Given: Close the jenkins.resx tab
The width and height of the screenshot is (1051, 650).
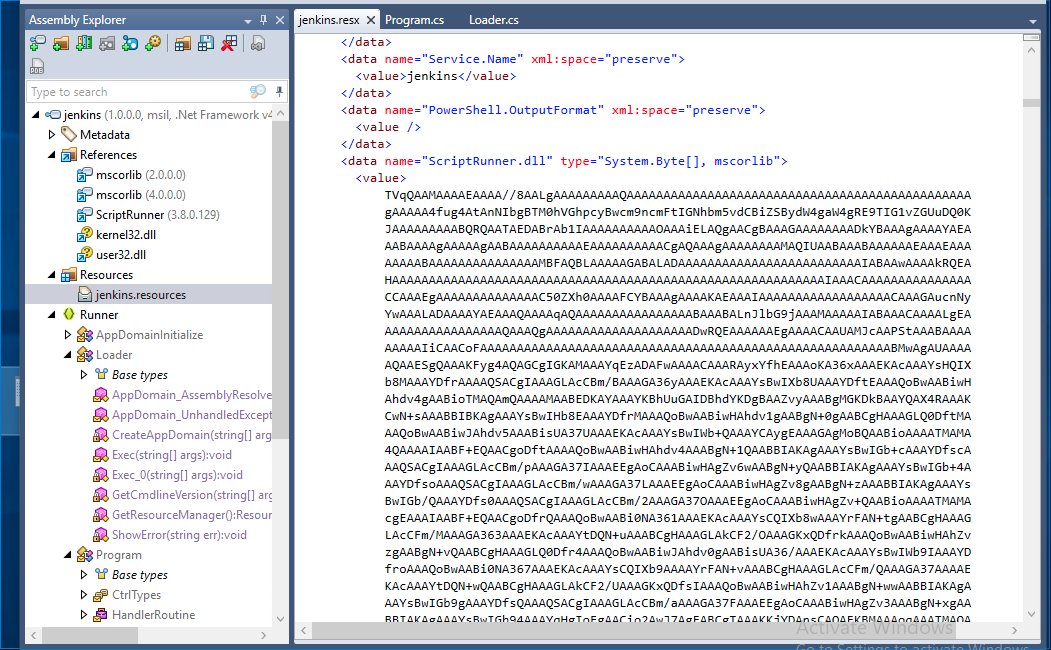Looking at the screenshot, I should pyautogui.click(x=371, y=20).
